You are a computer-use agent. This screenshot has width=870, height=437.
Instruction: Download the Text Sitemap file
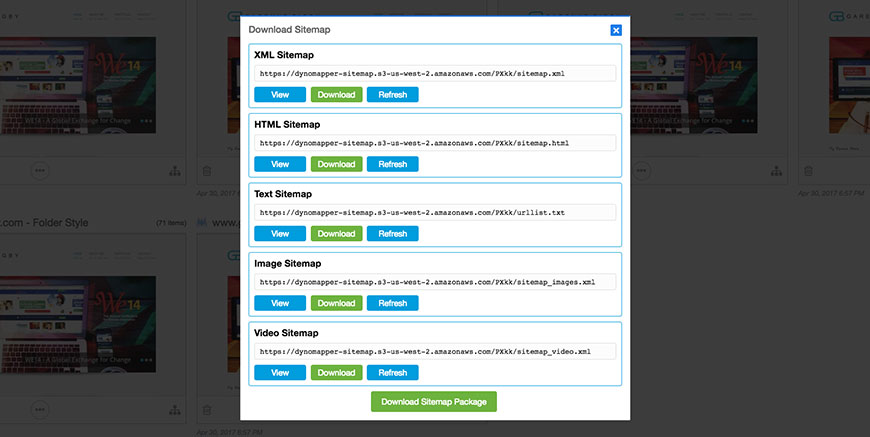[x=336, y=234]
